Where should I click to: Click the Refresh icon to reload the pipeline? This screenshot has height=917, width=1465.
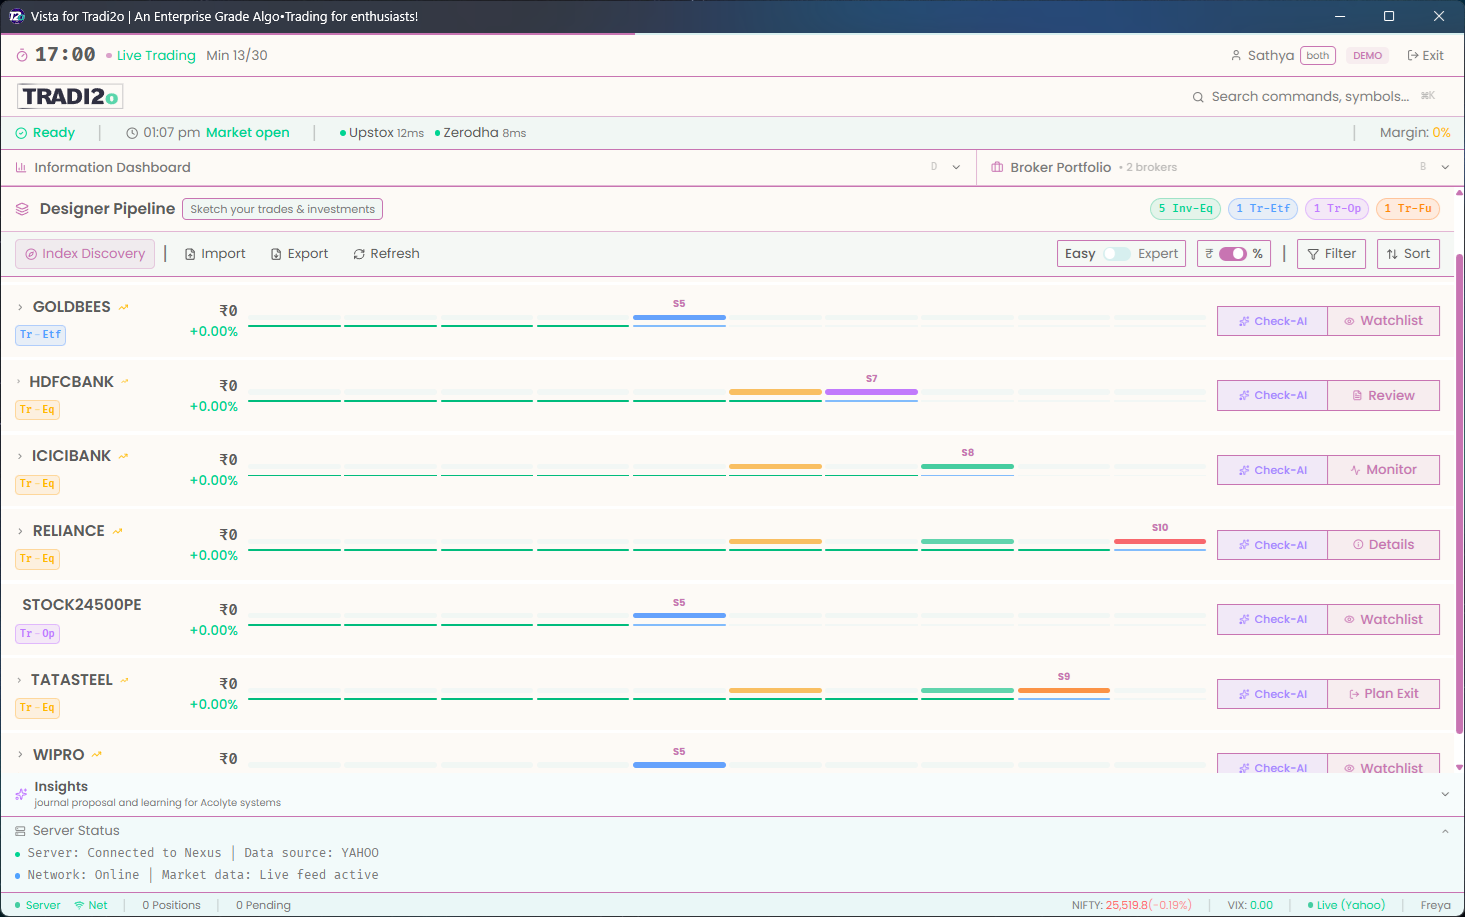click(360, 254)
